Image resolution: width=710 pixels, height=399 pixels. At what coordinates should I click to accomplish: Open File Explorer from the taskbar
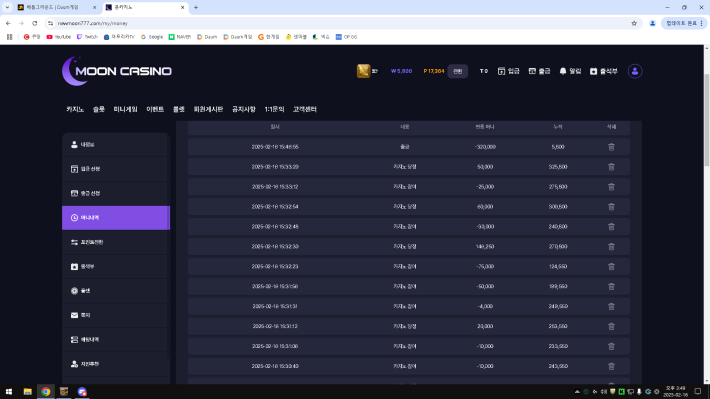(x=28, y=392)
